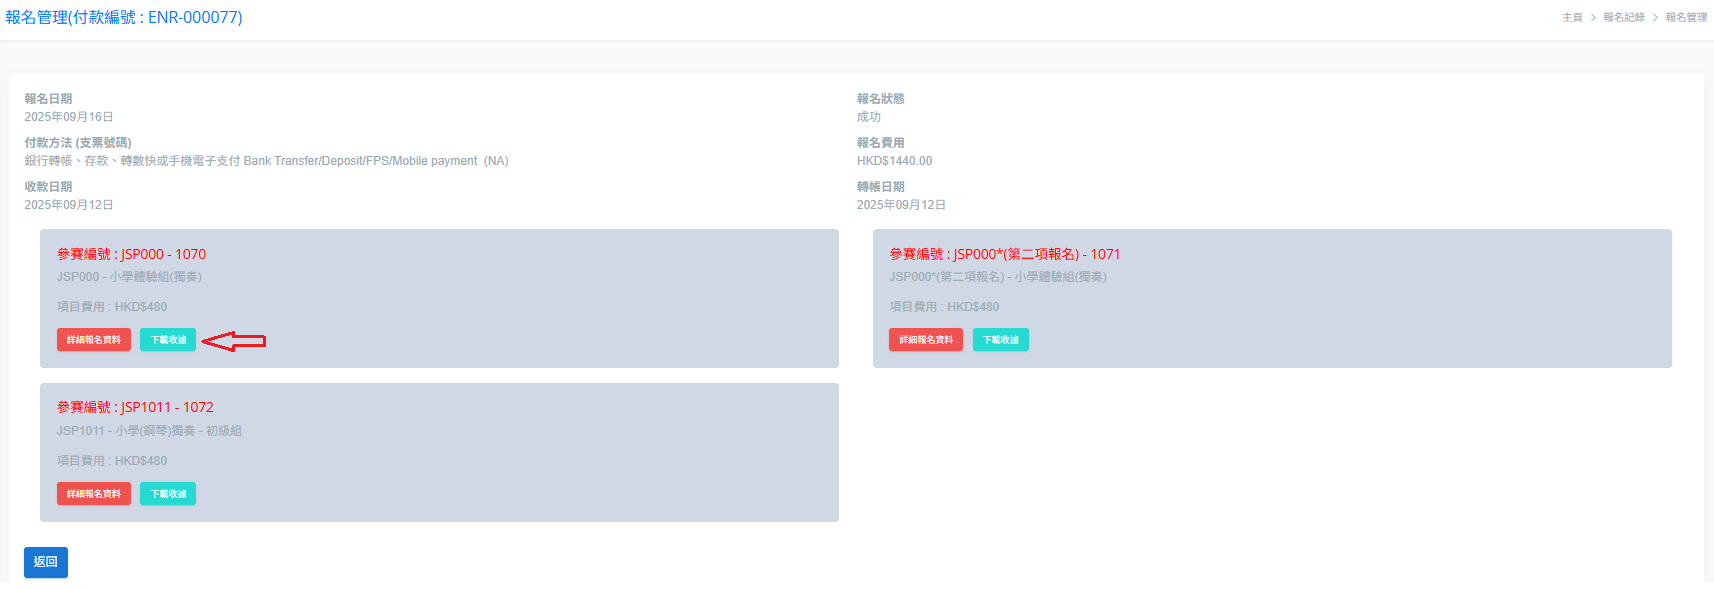Click the blue 返回 back button
This screenshot has width=1714, height=589.
pyautogui.click(x=46, y=562)
